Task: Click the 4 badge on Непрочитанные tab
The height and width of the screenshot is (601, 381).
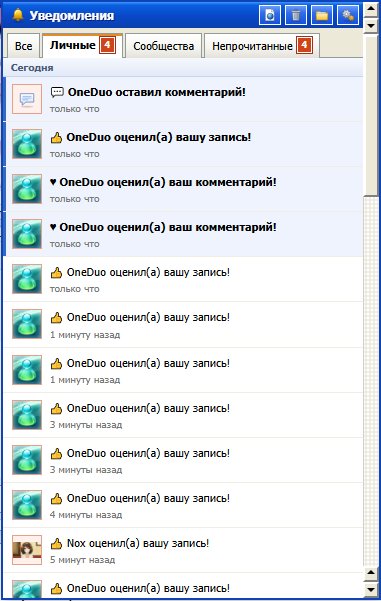Action: [304, 45]
